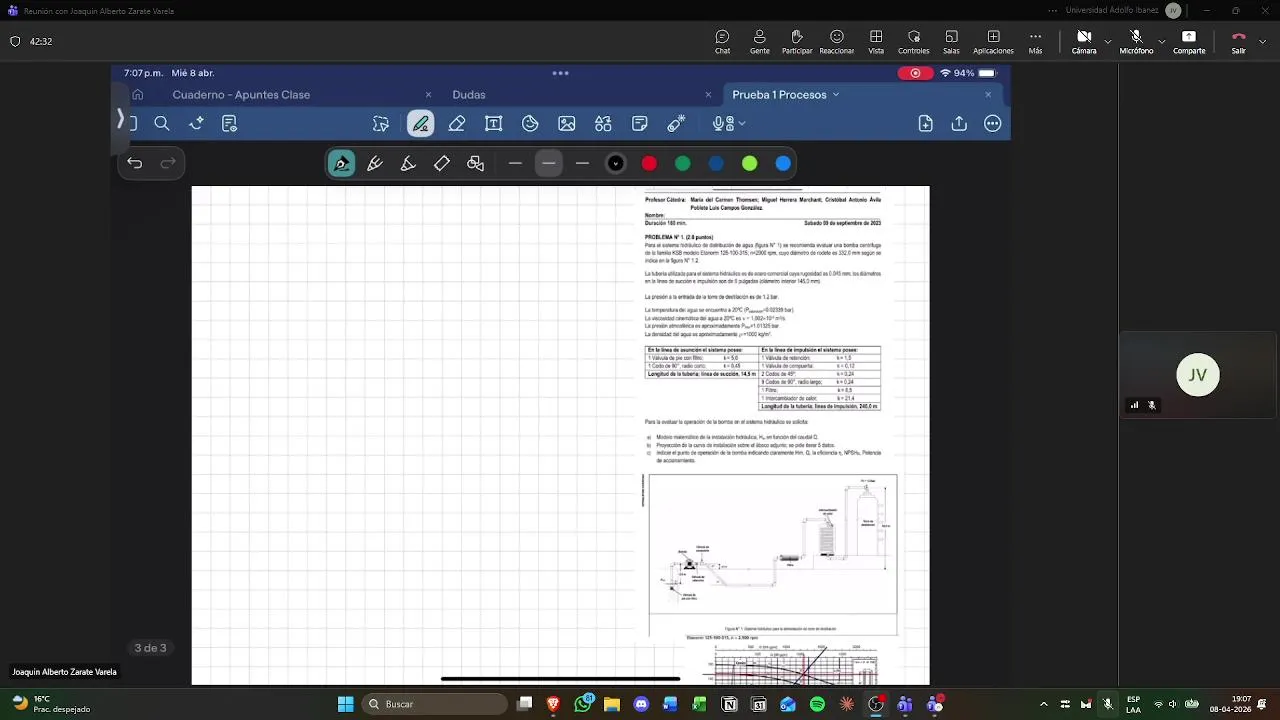Open Spotify from the Windows taskbar
The width and height of the screenshot is (1280, 720).
click(817, 704)
